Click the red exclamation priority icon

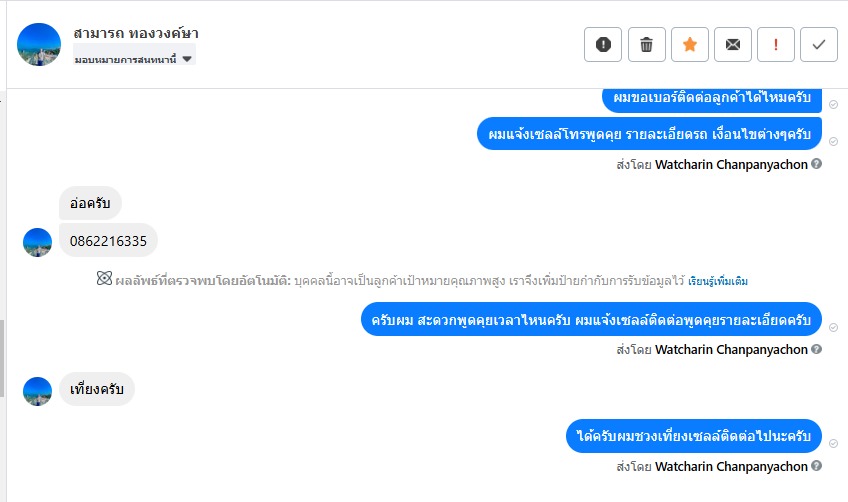point(776,44)
